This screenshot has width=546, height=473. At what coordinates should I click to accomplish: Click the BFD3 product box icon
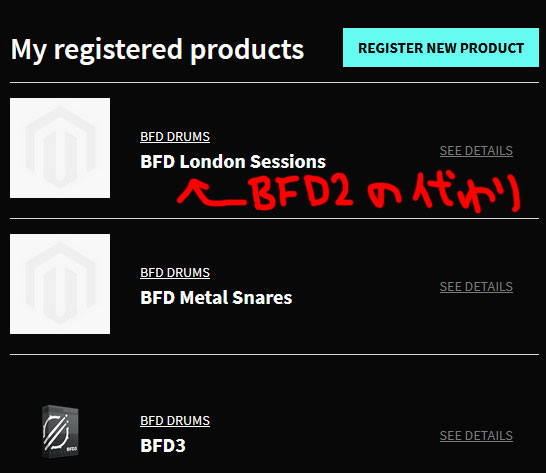(60, 431)
